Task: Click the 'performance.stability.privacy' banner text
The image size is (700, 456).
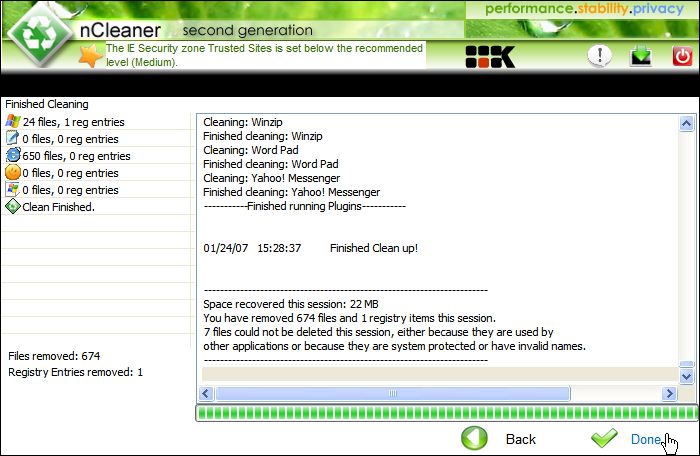Action: [584, 9]
